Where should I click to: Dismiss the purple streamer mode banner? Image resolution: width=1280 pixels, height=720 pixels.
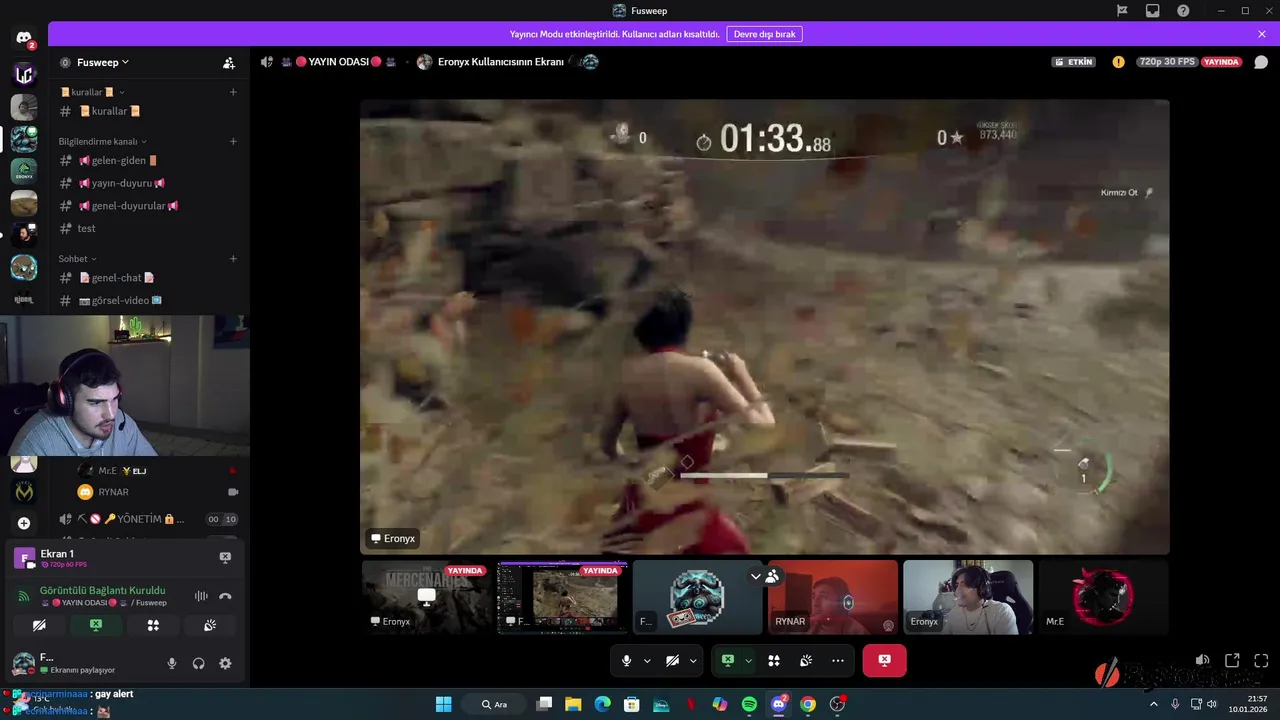coord(1262,34)
